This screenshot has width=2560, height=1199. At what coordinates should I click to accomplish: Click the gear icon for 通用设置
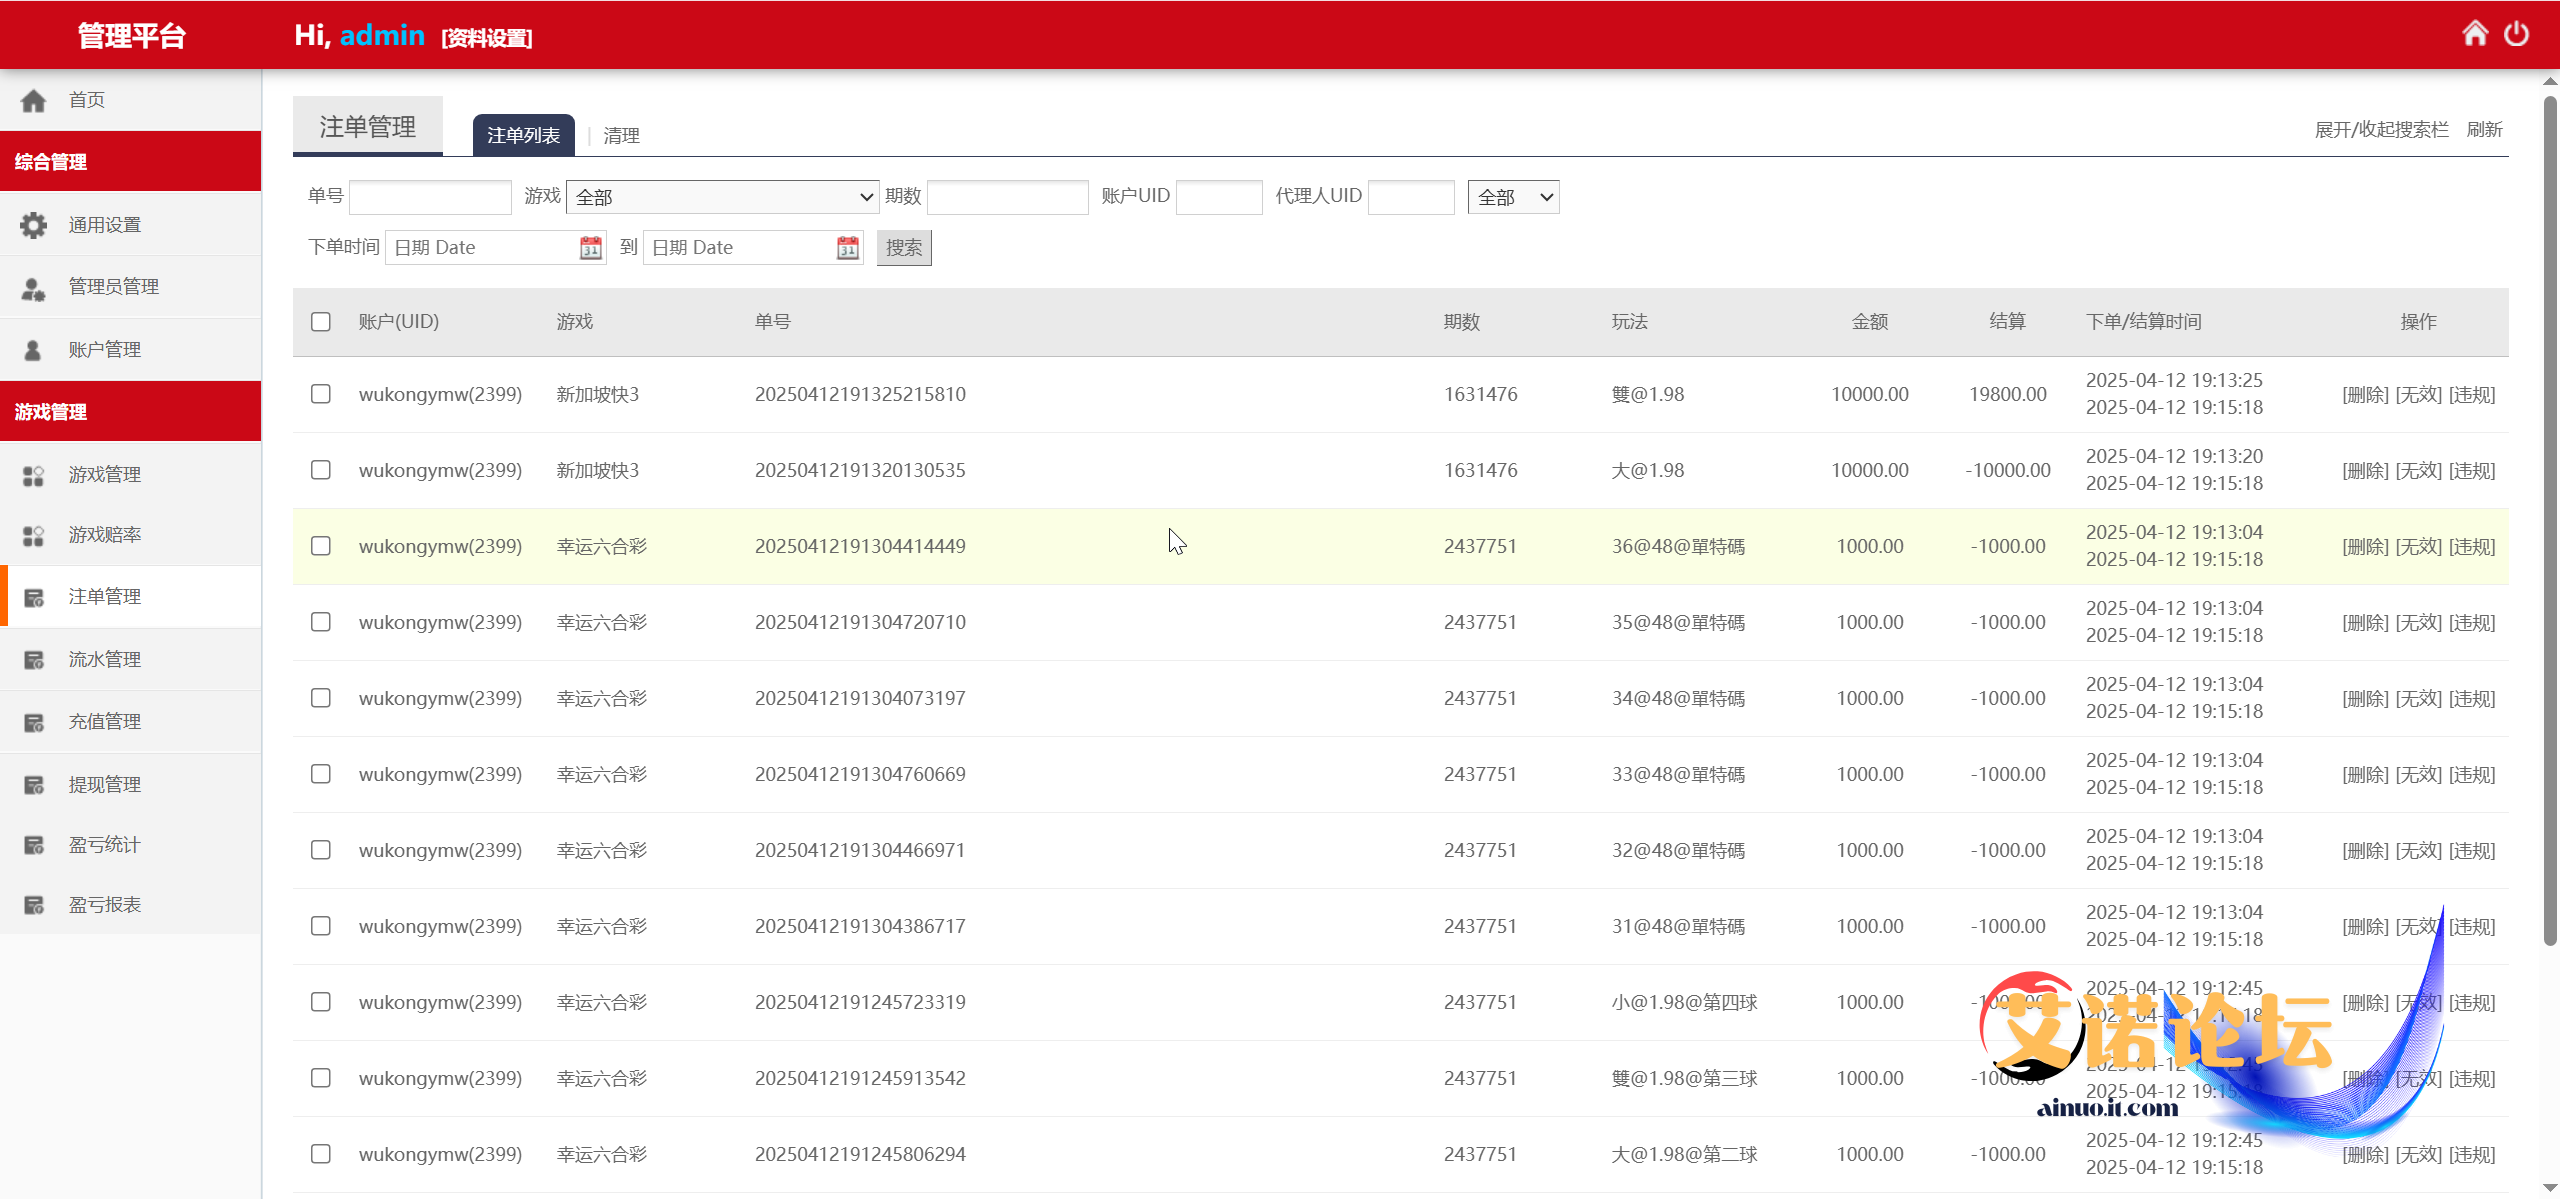pos(34,225)
